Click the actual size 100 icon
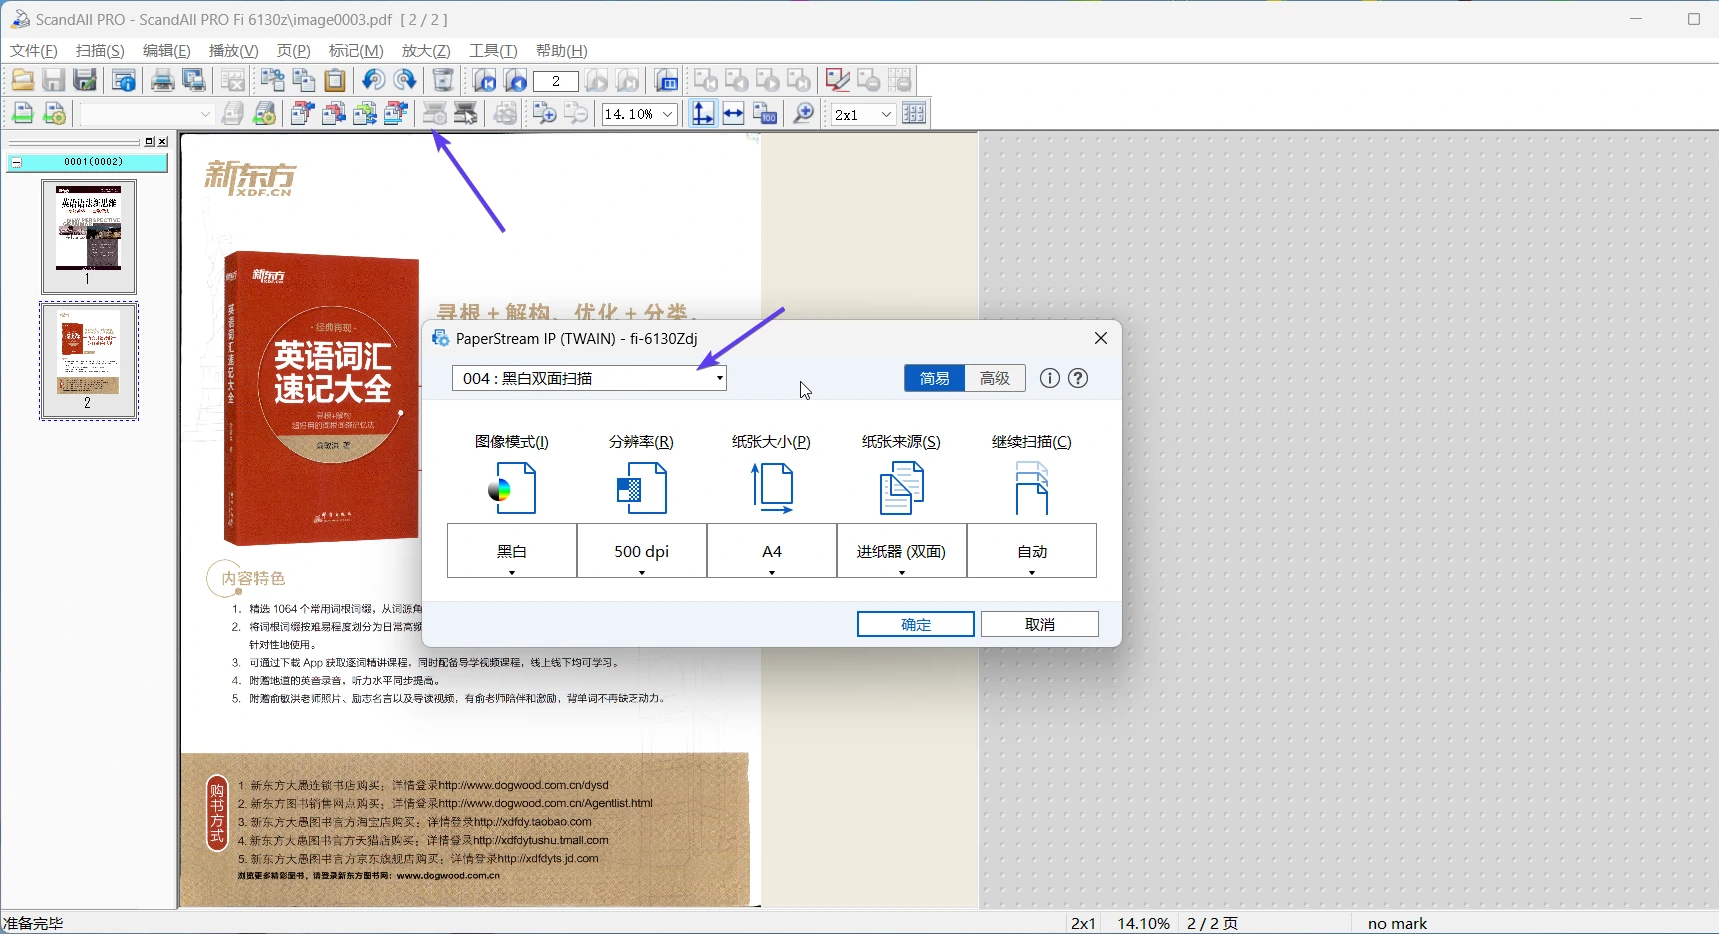This screenshot has height=934, width=1719. pyautogui.click(x=765, y=114)
